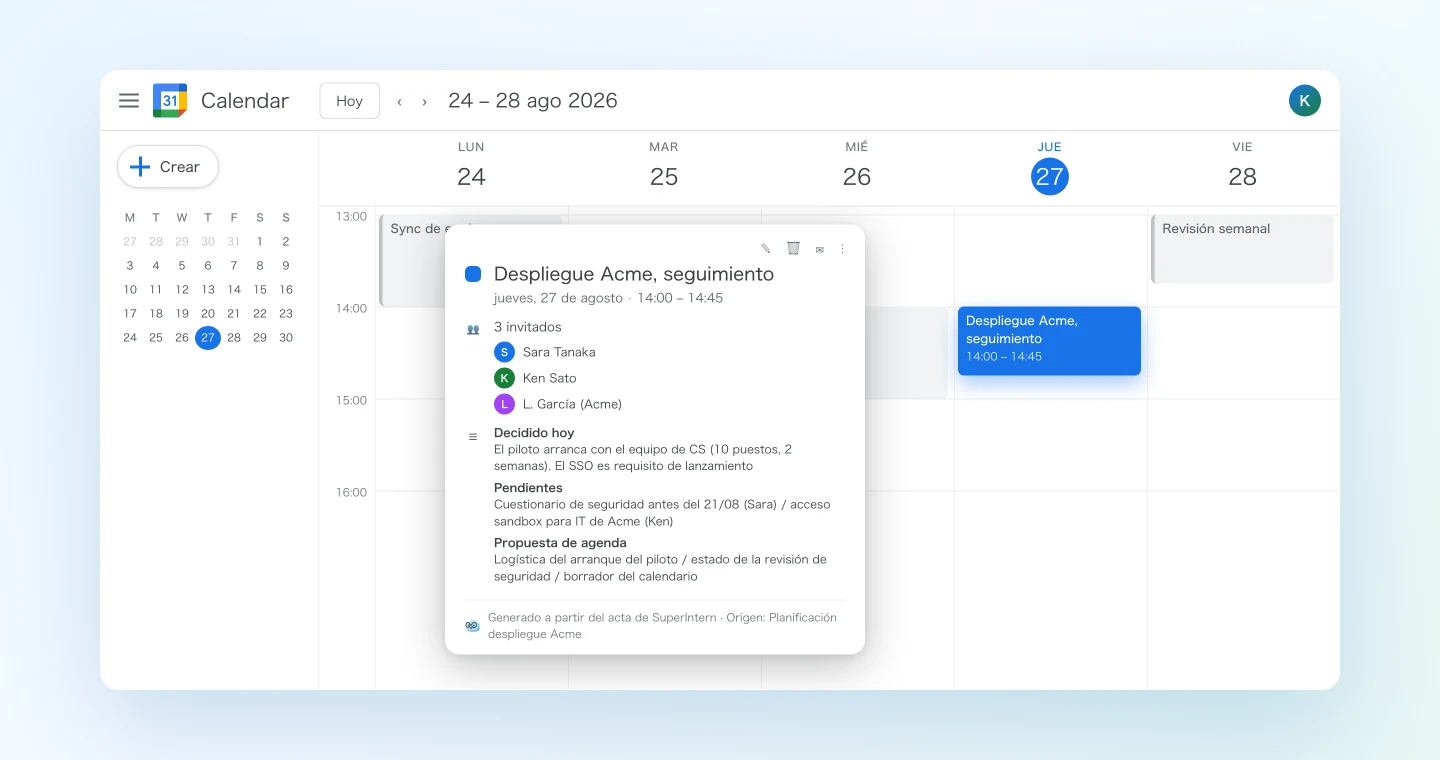Select 13 in the mini calendar

pyautogui.click(x=208, y=290)
